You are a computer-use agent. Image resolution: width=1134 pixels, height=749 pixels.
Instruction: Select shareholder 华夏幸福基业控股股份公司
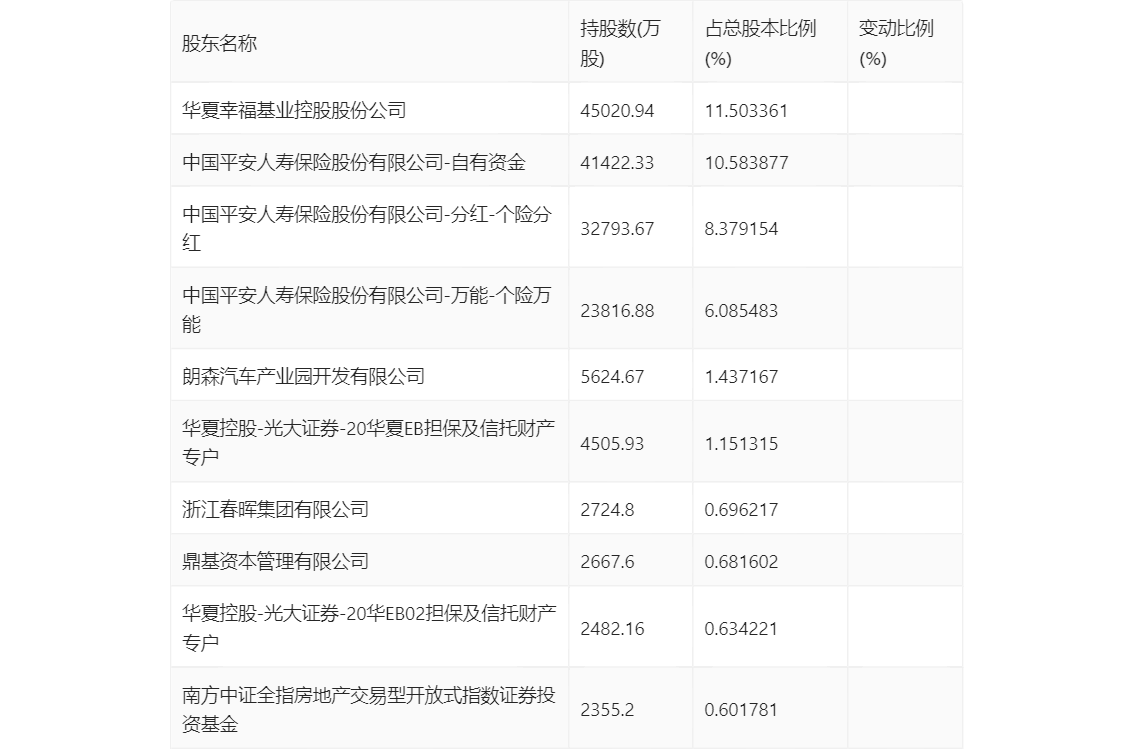point(294,111)
